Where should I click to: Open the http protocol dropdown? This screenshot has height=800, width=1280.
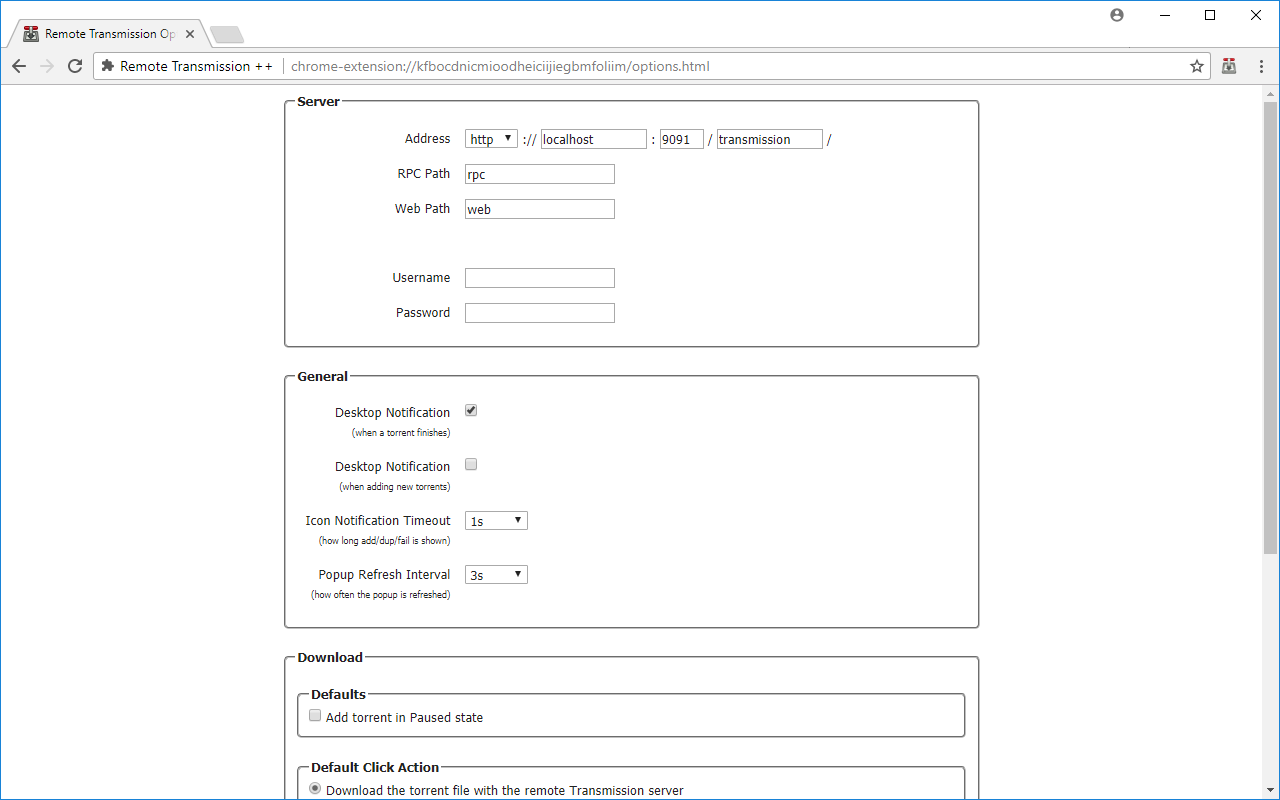(491, 139)
